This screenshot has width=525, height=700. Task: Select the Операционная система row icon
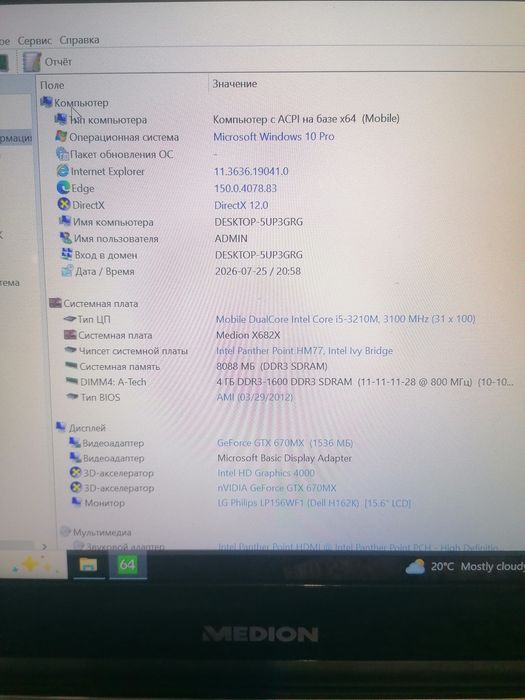click(61, 136)
